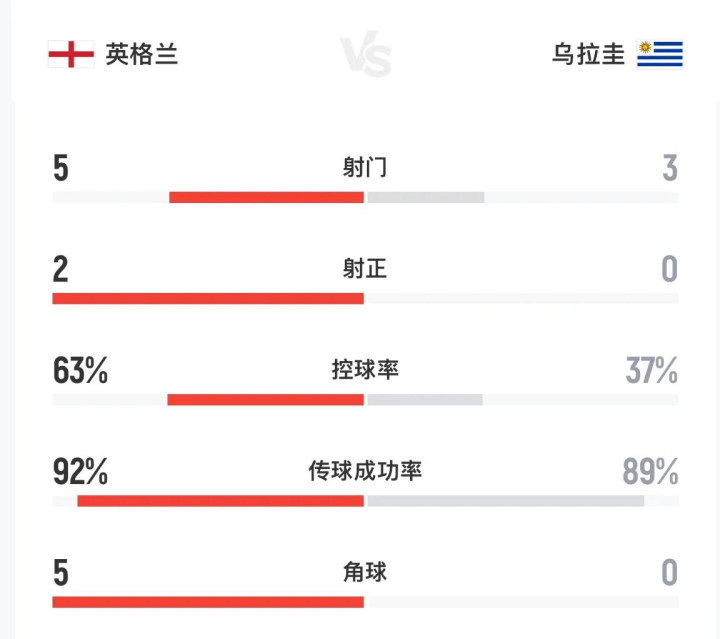The image size is (720, 639).
Task: Click the England flag icon
Action: coord(70,54)
